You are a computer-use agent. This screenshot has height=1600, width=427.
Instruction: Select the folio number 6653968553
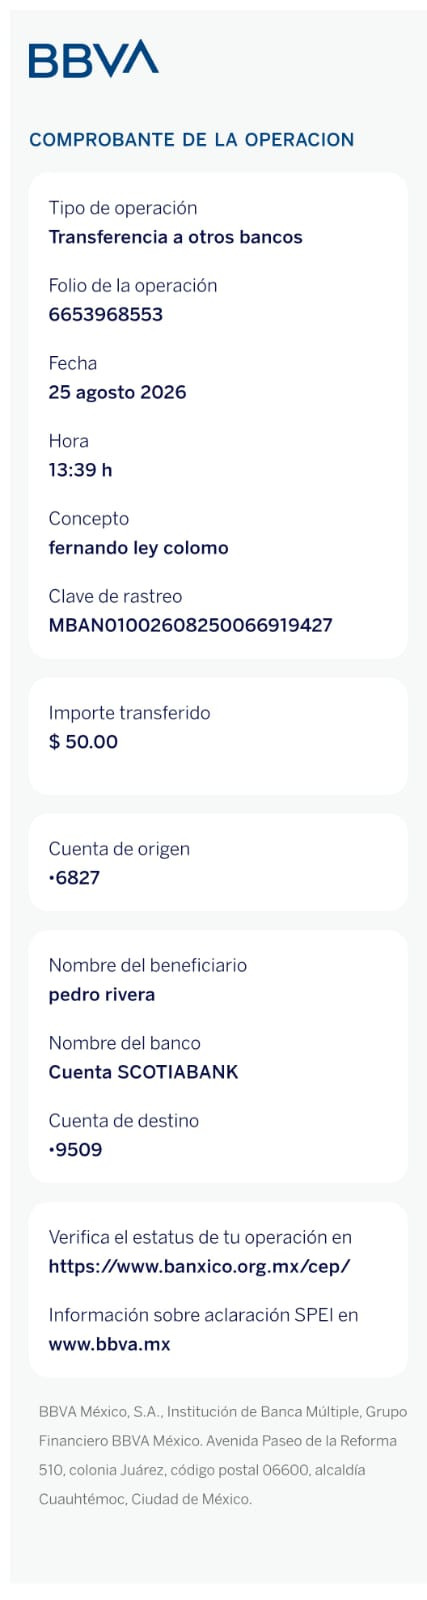click(105, 314)
